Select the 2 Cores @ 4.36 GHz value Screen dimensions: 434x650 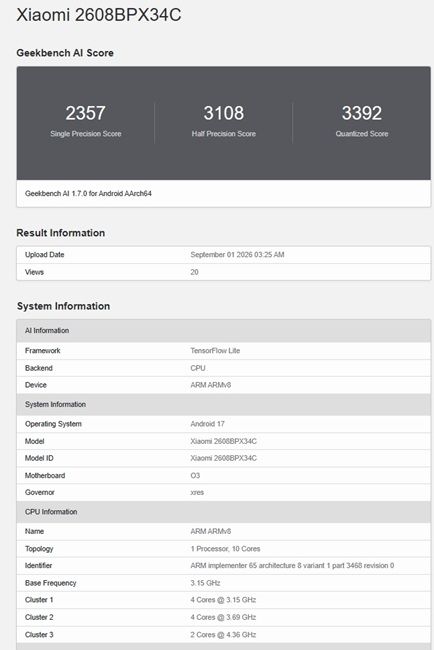(223, 635)
